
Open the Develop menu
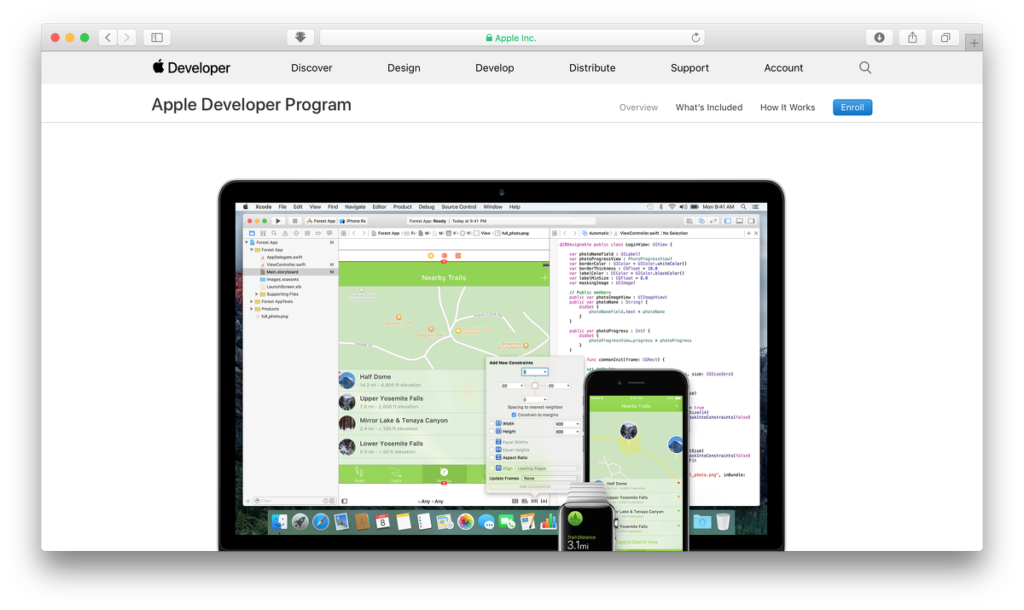(494, 68)
